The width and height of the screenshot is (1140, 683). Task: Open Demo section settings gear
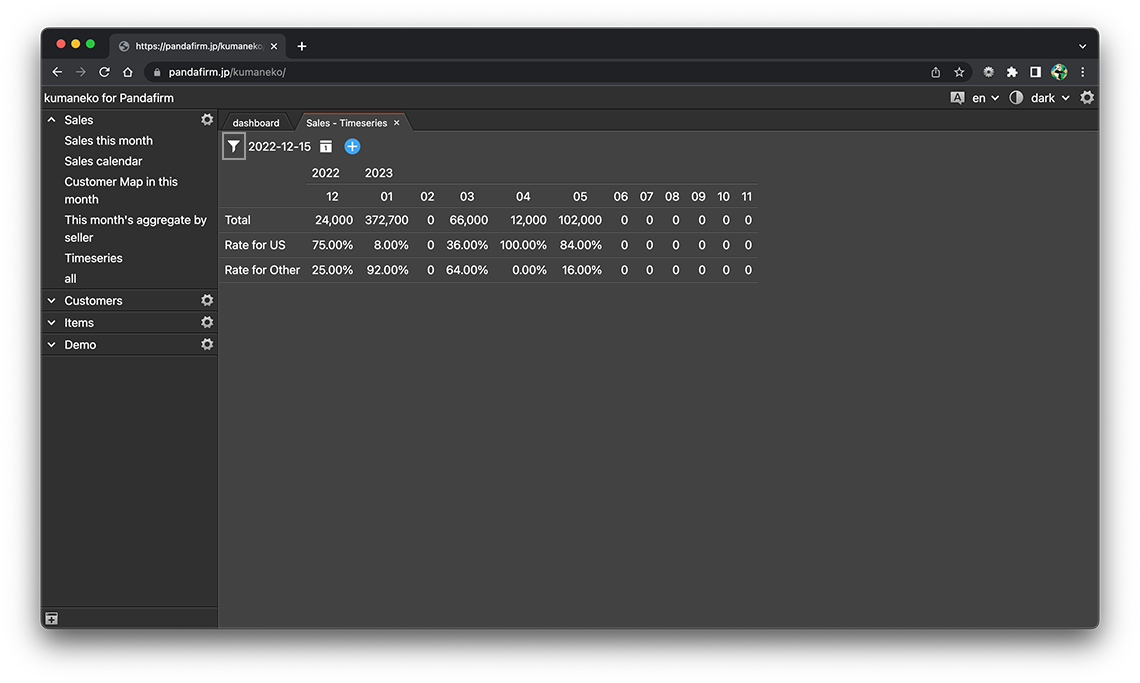(207, 344)
